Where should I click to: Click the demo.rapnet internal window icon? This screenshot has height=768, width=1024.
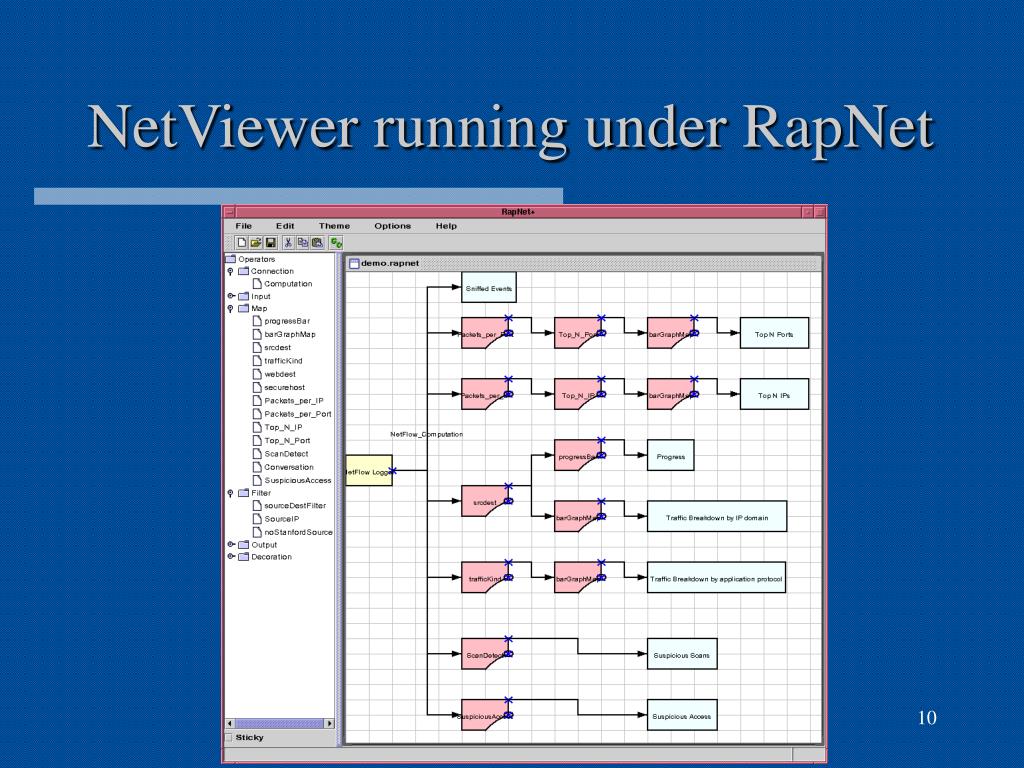(x=353, y=263)
